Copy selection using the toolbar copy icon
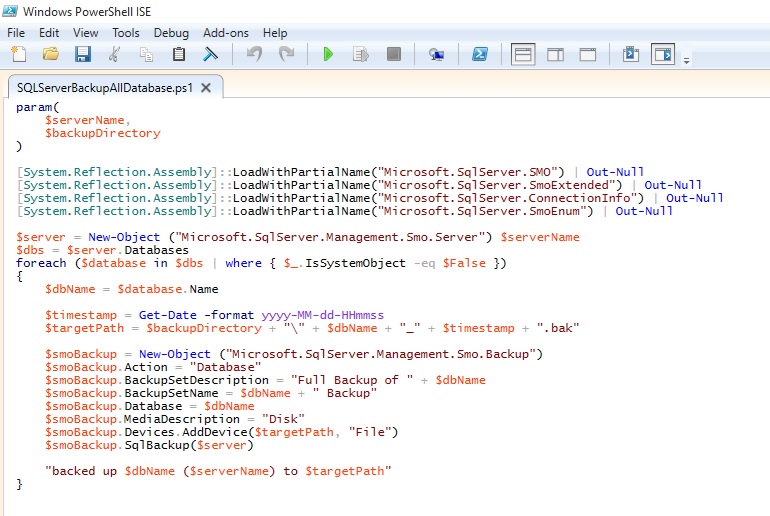This screenshot has height=516, width=770. coord(146,54)
